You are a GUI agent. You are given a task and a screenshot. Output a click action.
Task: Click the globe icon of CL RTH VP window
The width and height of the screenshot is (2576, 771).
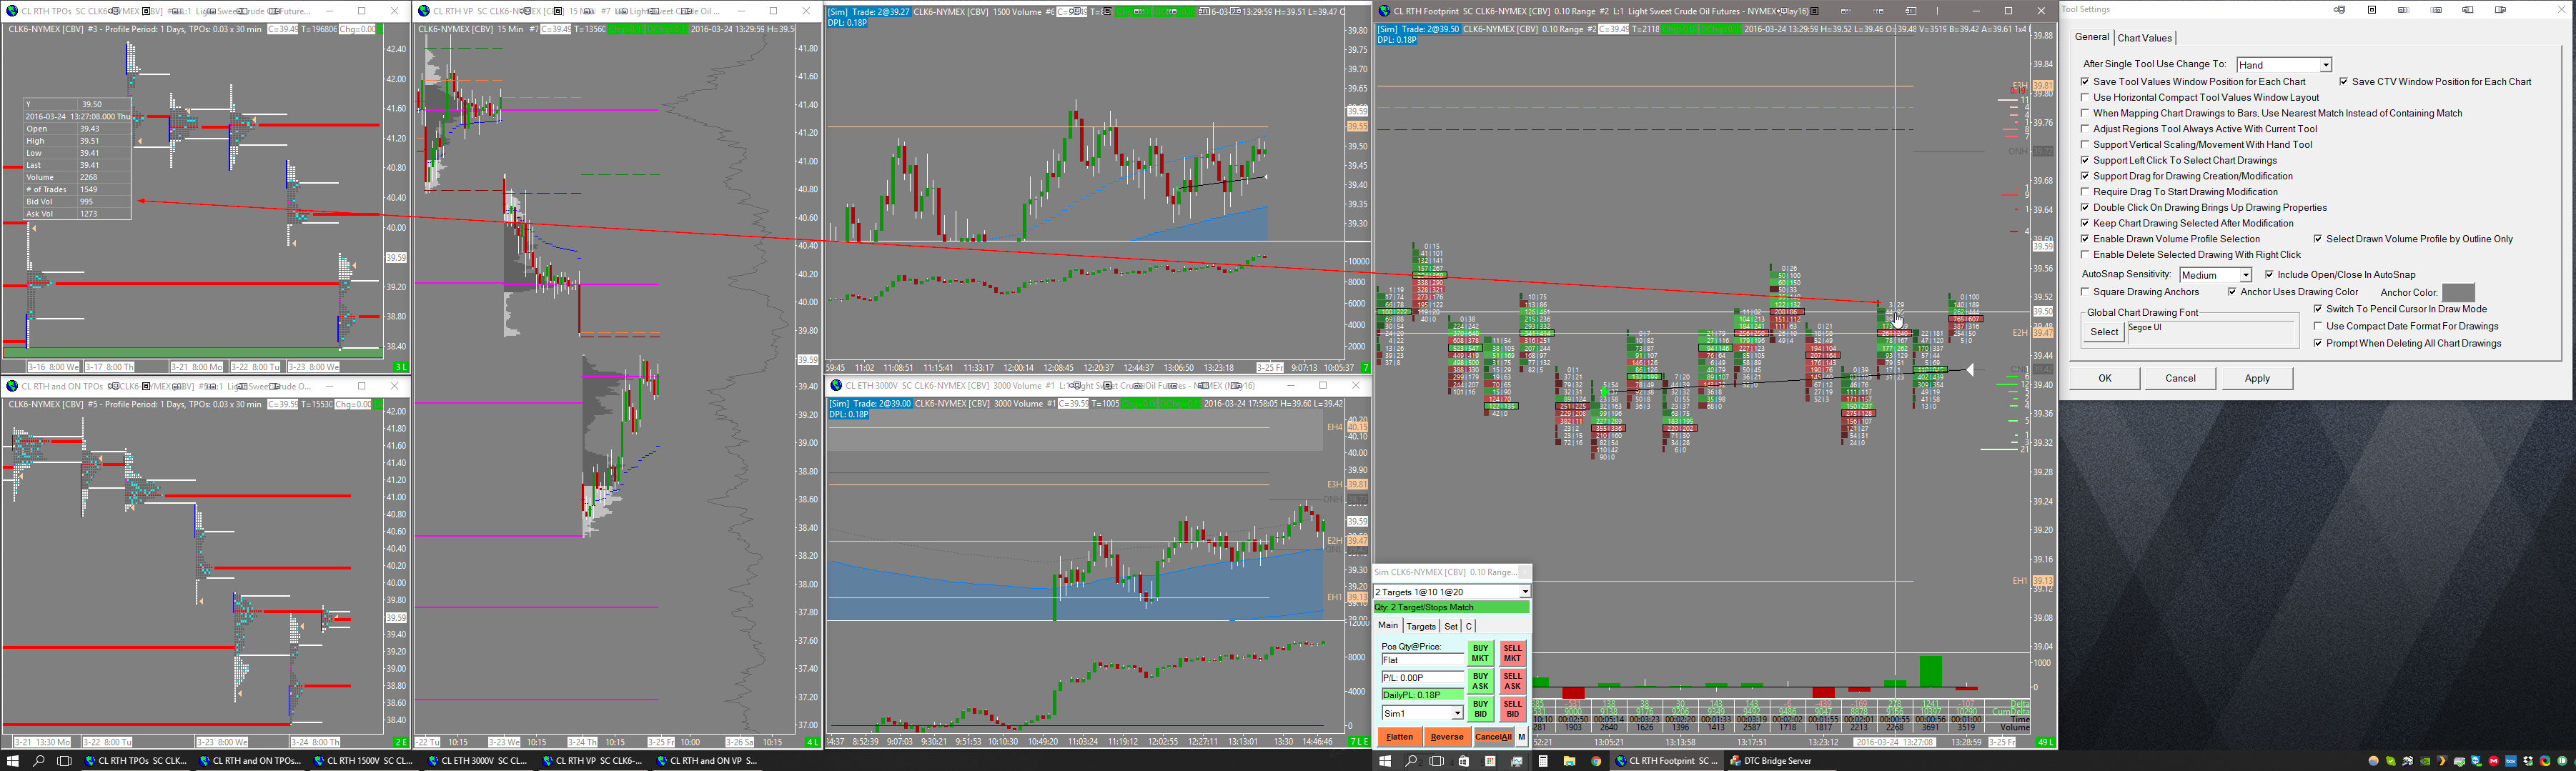pos(424,11)
